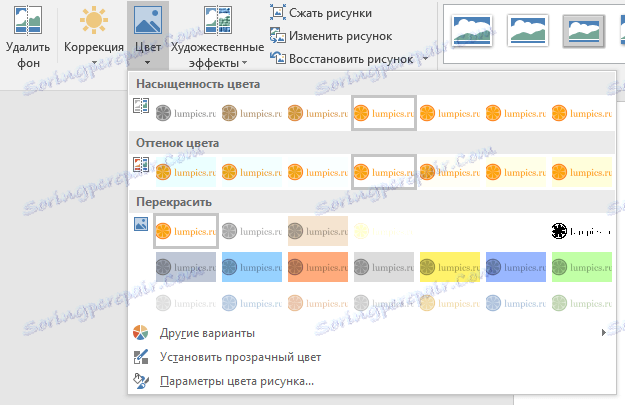Select the highlighted saturation thumbnail under Насыщенность цвета

(x=384, y=113)
